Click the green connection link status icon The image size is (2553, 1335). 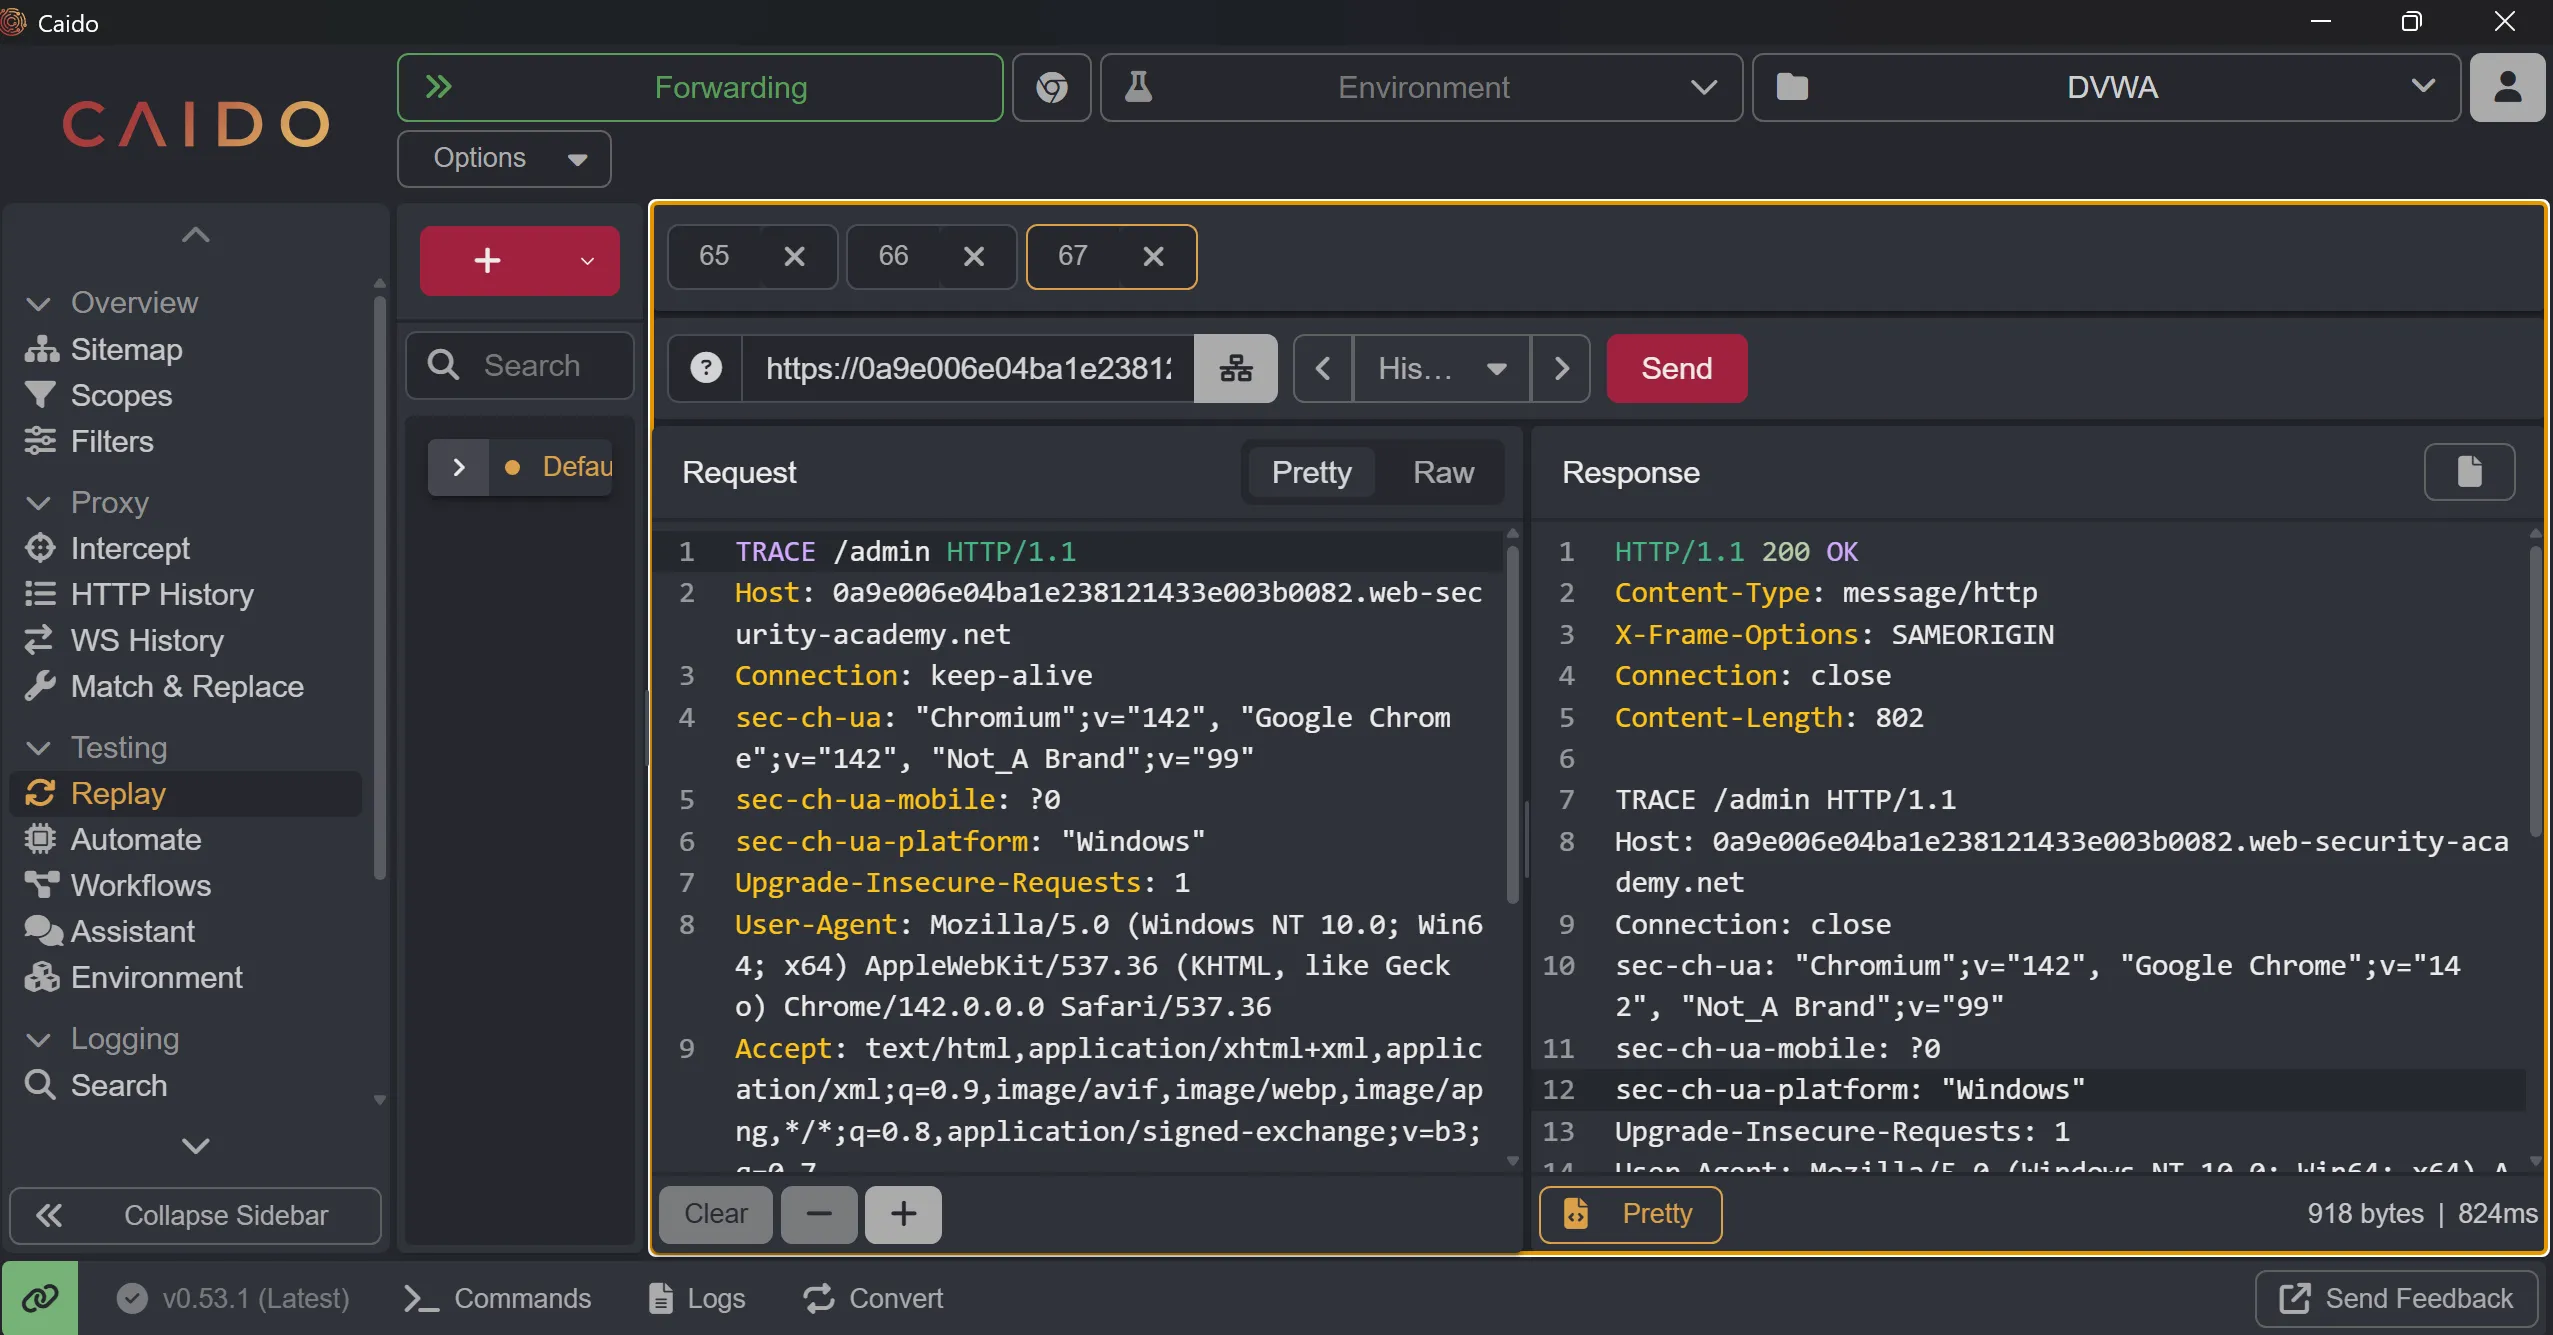40,1298
